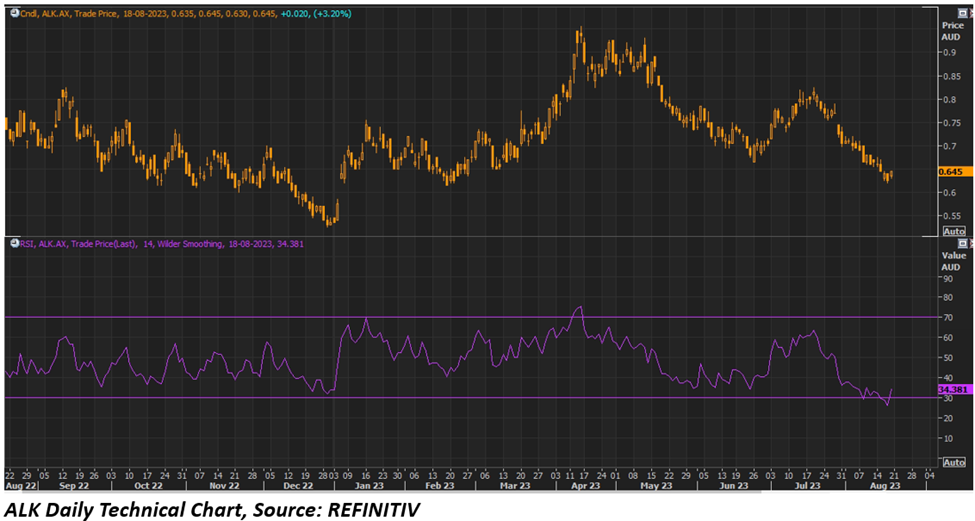Screen dimensions: 975x521
Task: Click the 60 label on RSI scale
Action: (x=949, y=338)
